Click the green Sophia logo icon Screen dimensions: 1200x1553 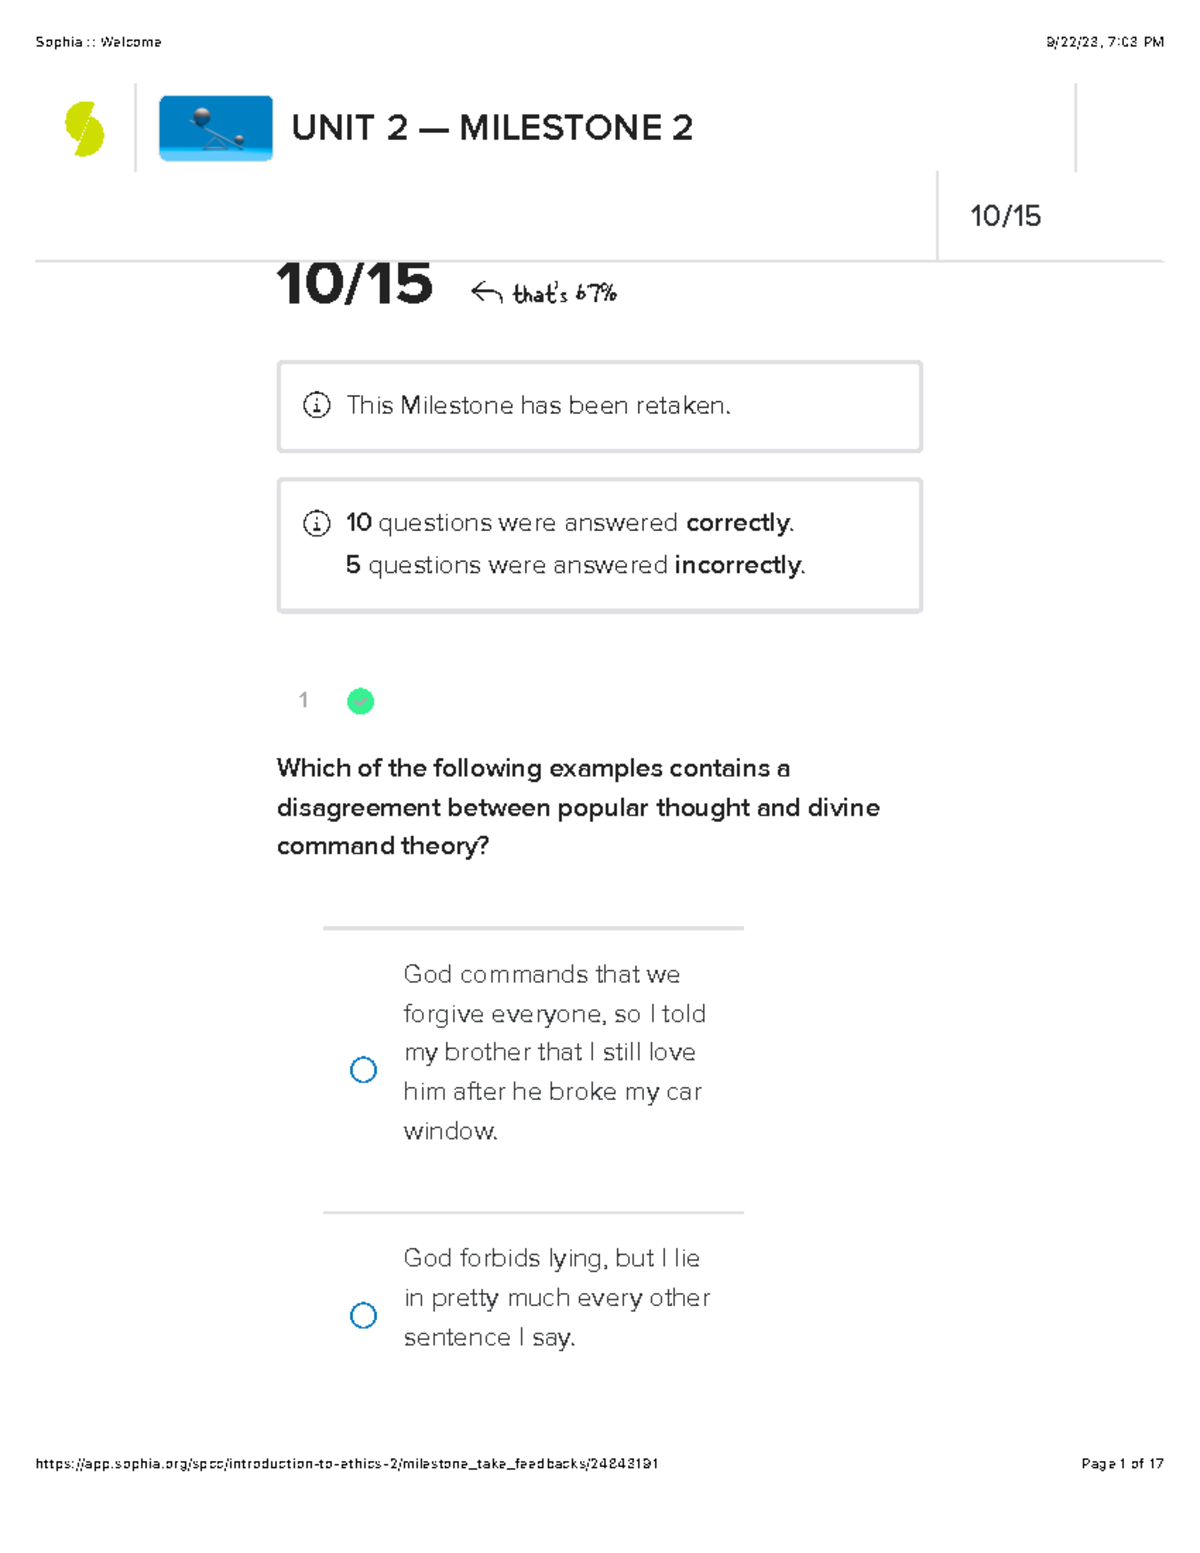point(84,129)
